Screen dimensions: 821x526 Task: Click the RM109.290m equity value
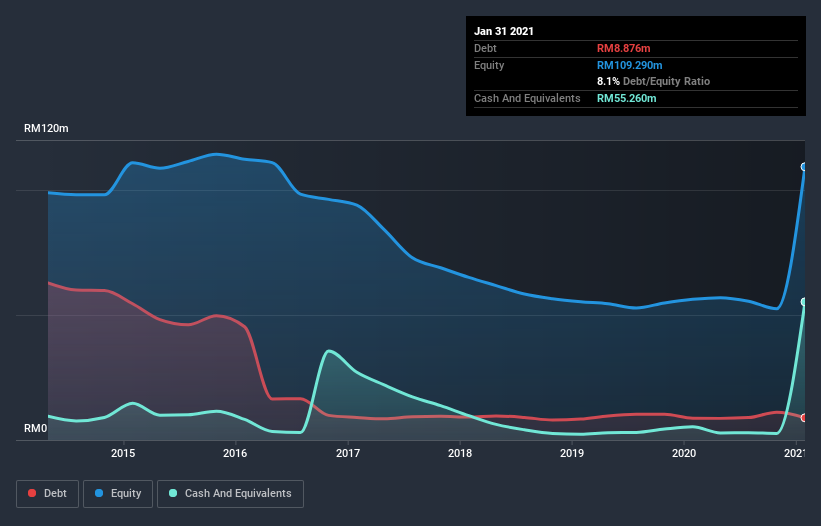pyautogui.click(x=629, y=65)
